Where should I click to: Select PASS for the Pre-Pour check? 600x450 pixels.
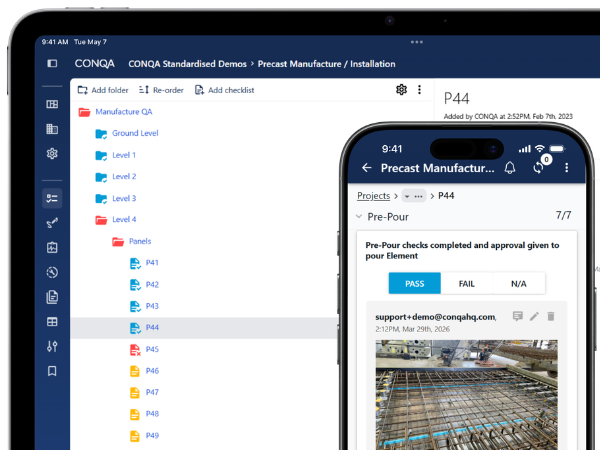pyautogui.click(x=414, y=284)
